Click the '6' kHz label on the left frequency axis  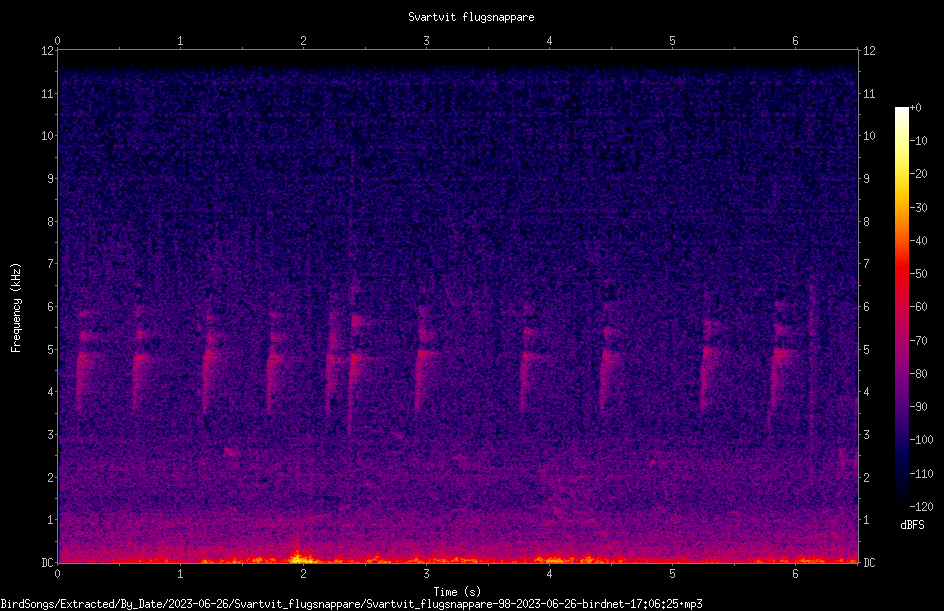(x=51, y=307)
